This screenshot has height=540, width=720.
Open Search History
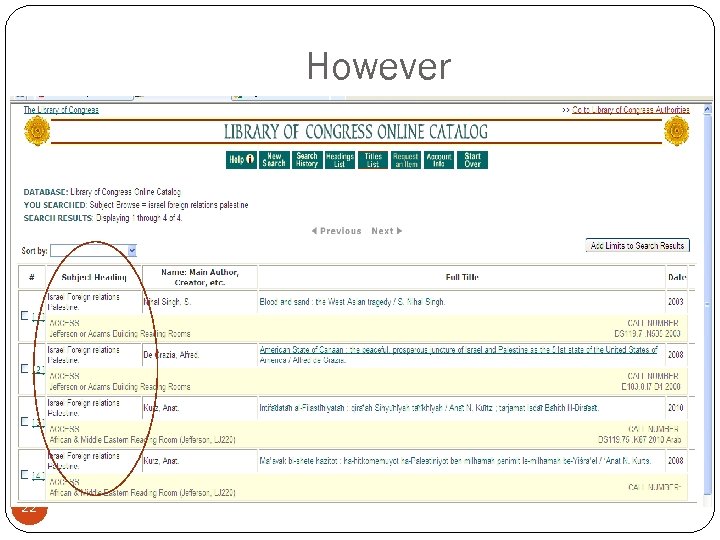(x=307, y=160)
